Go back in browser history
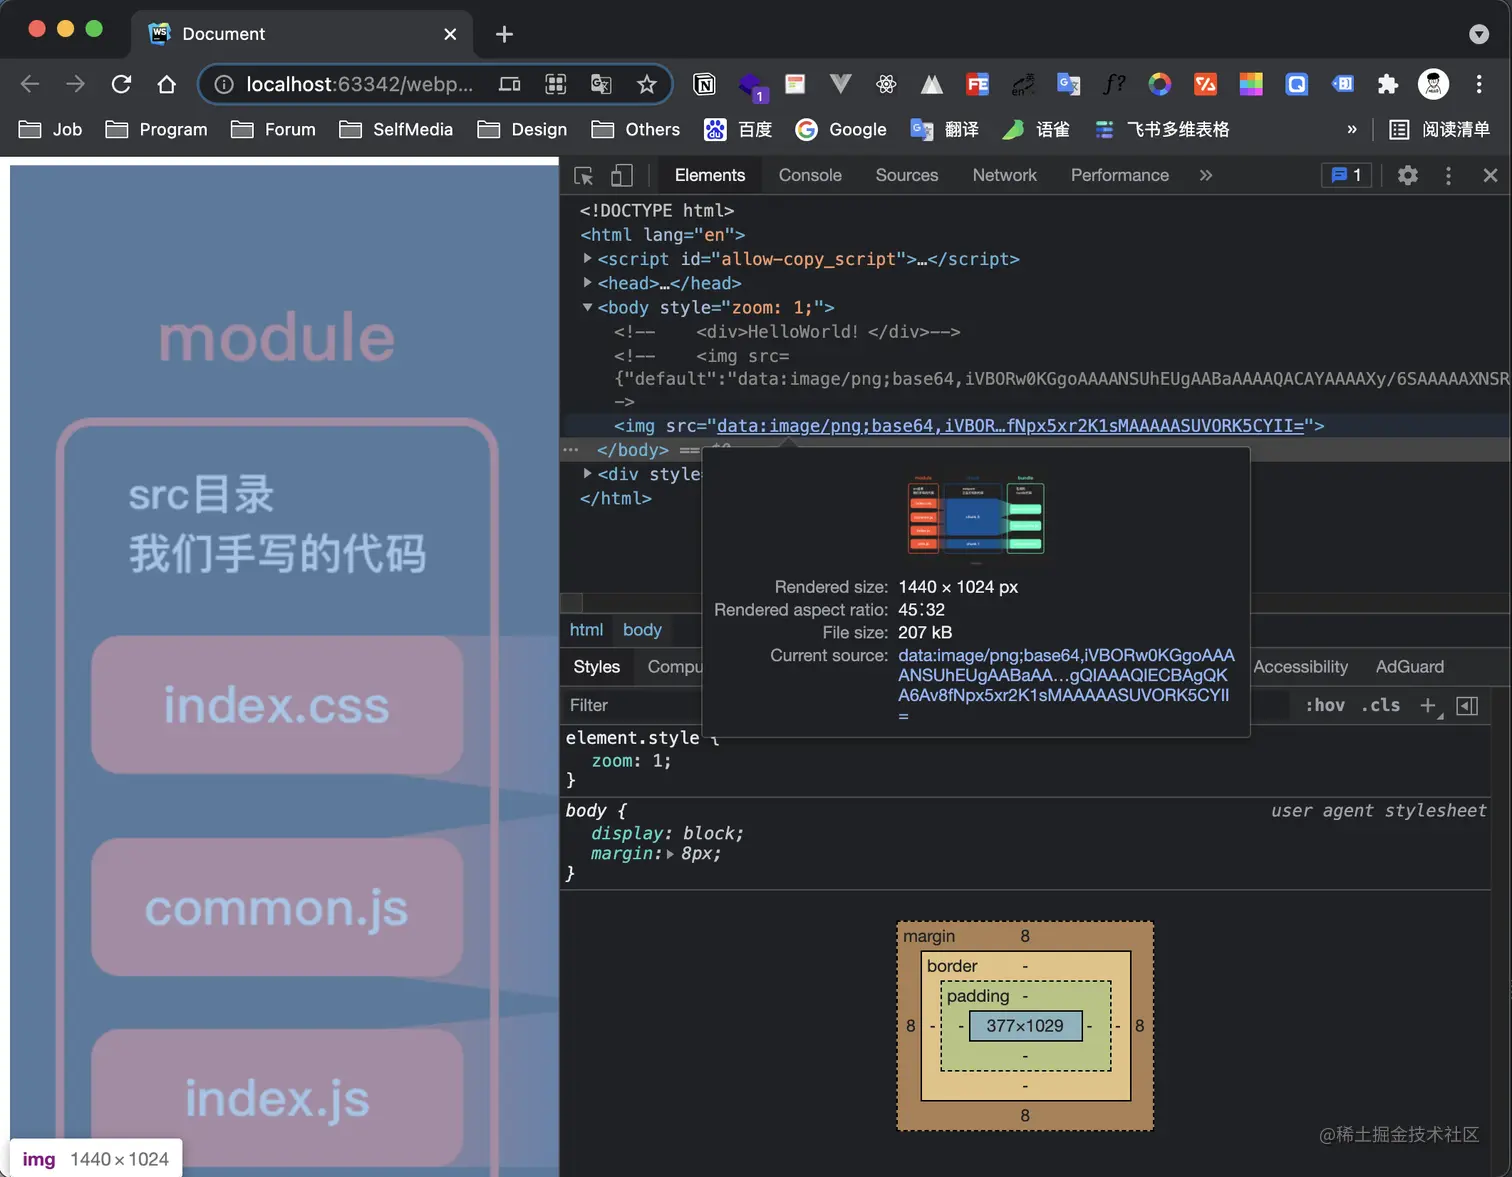Image resolution: width=1512 pixels, height=1177 pixels. click(x=30, y=84)
